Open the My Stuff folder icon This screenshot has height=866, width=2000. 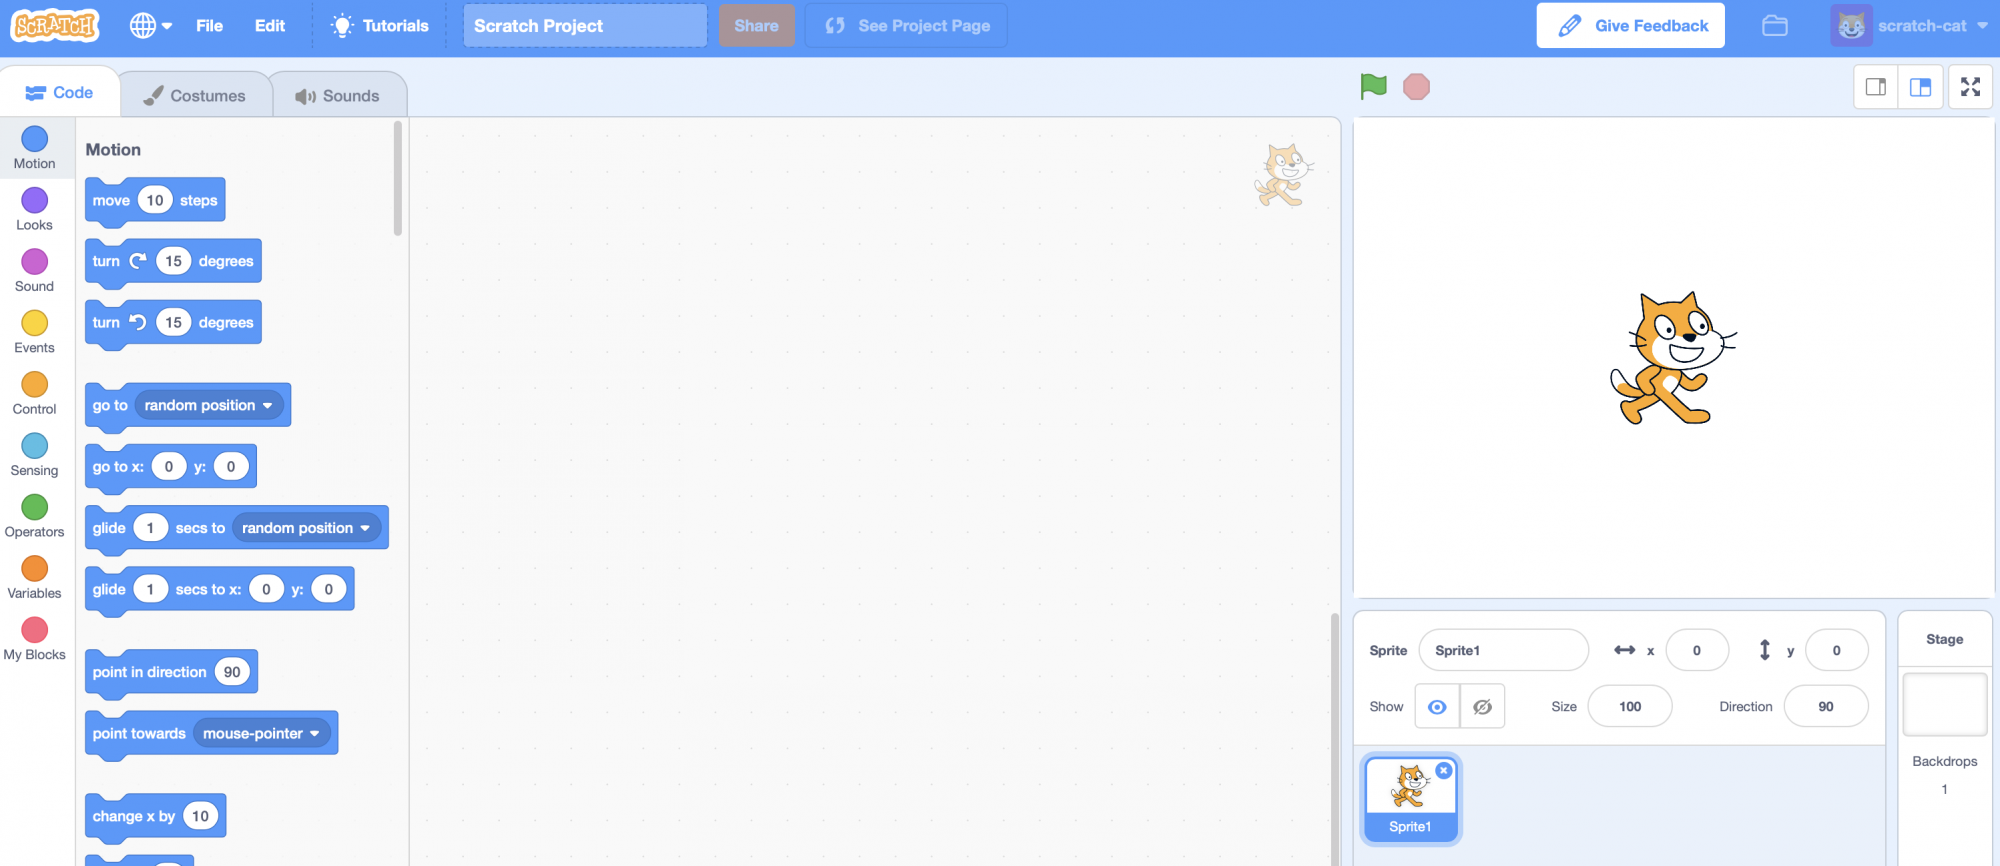click(1775, 26)
